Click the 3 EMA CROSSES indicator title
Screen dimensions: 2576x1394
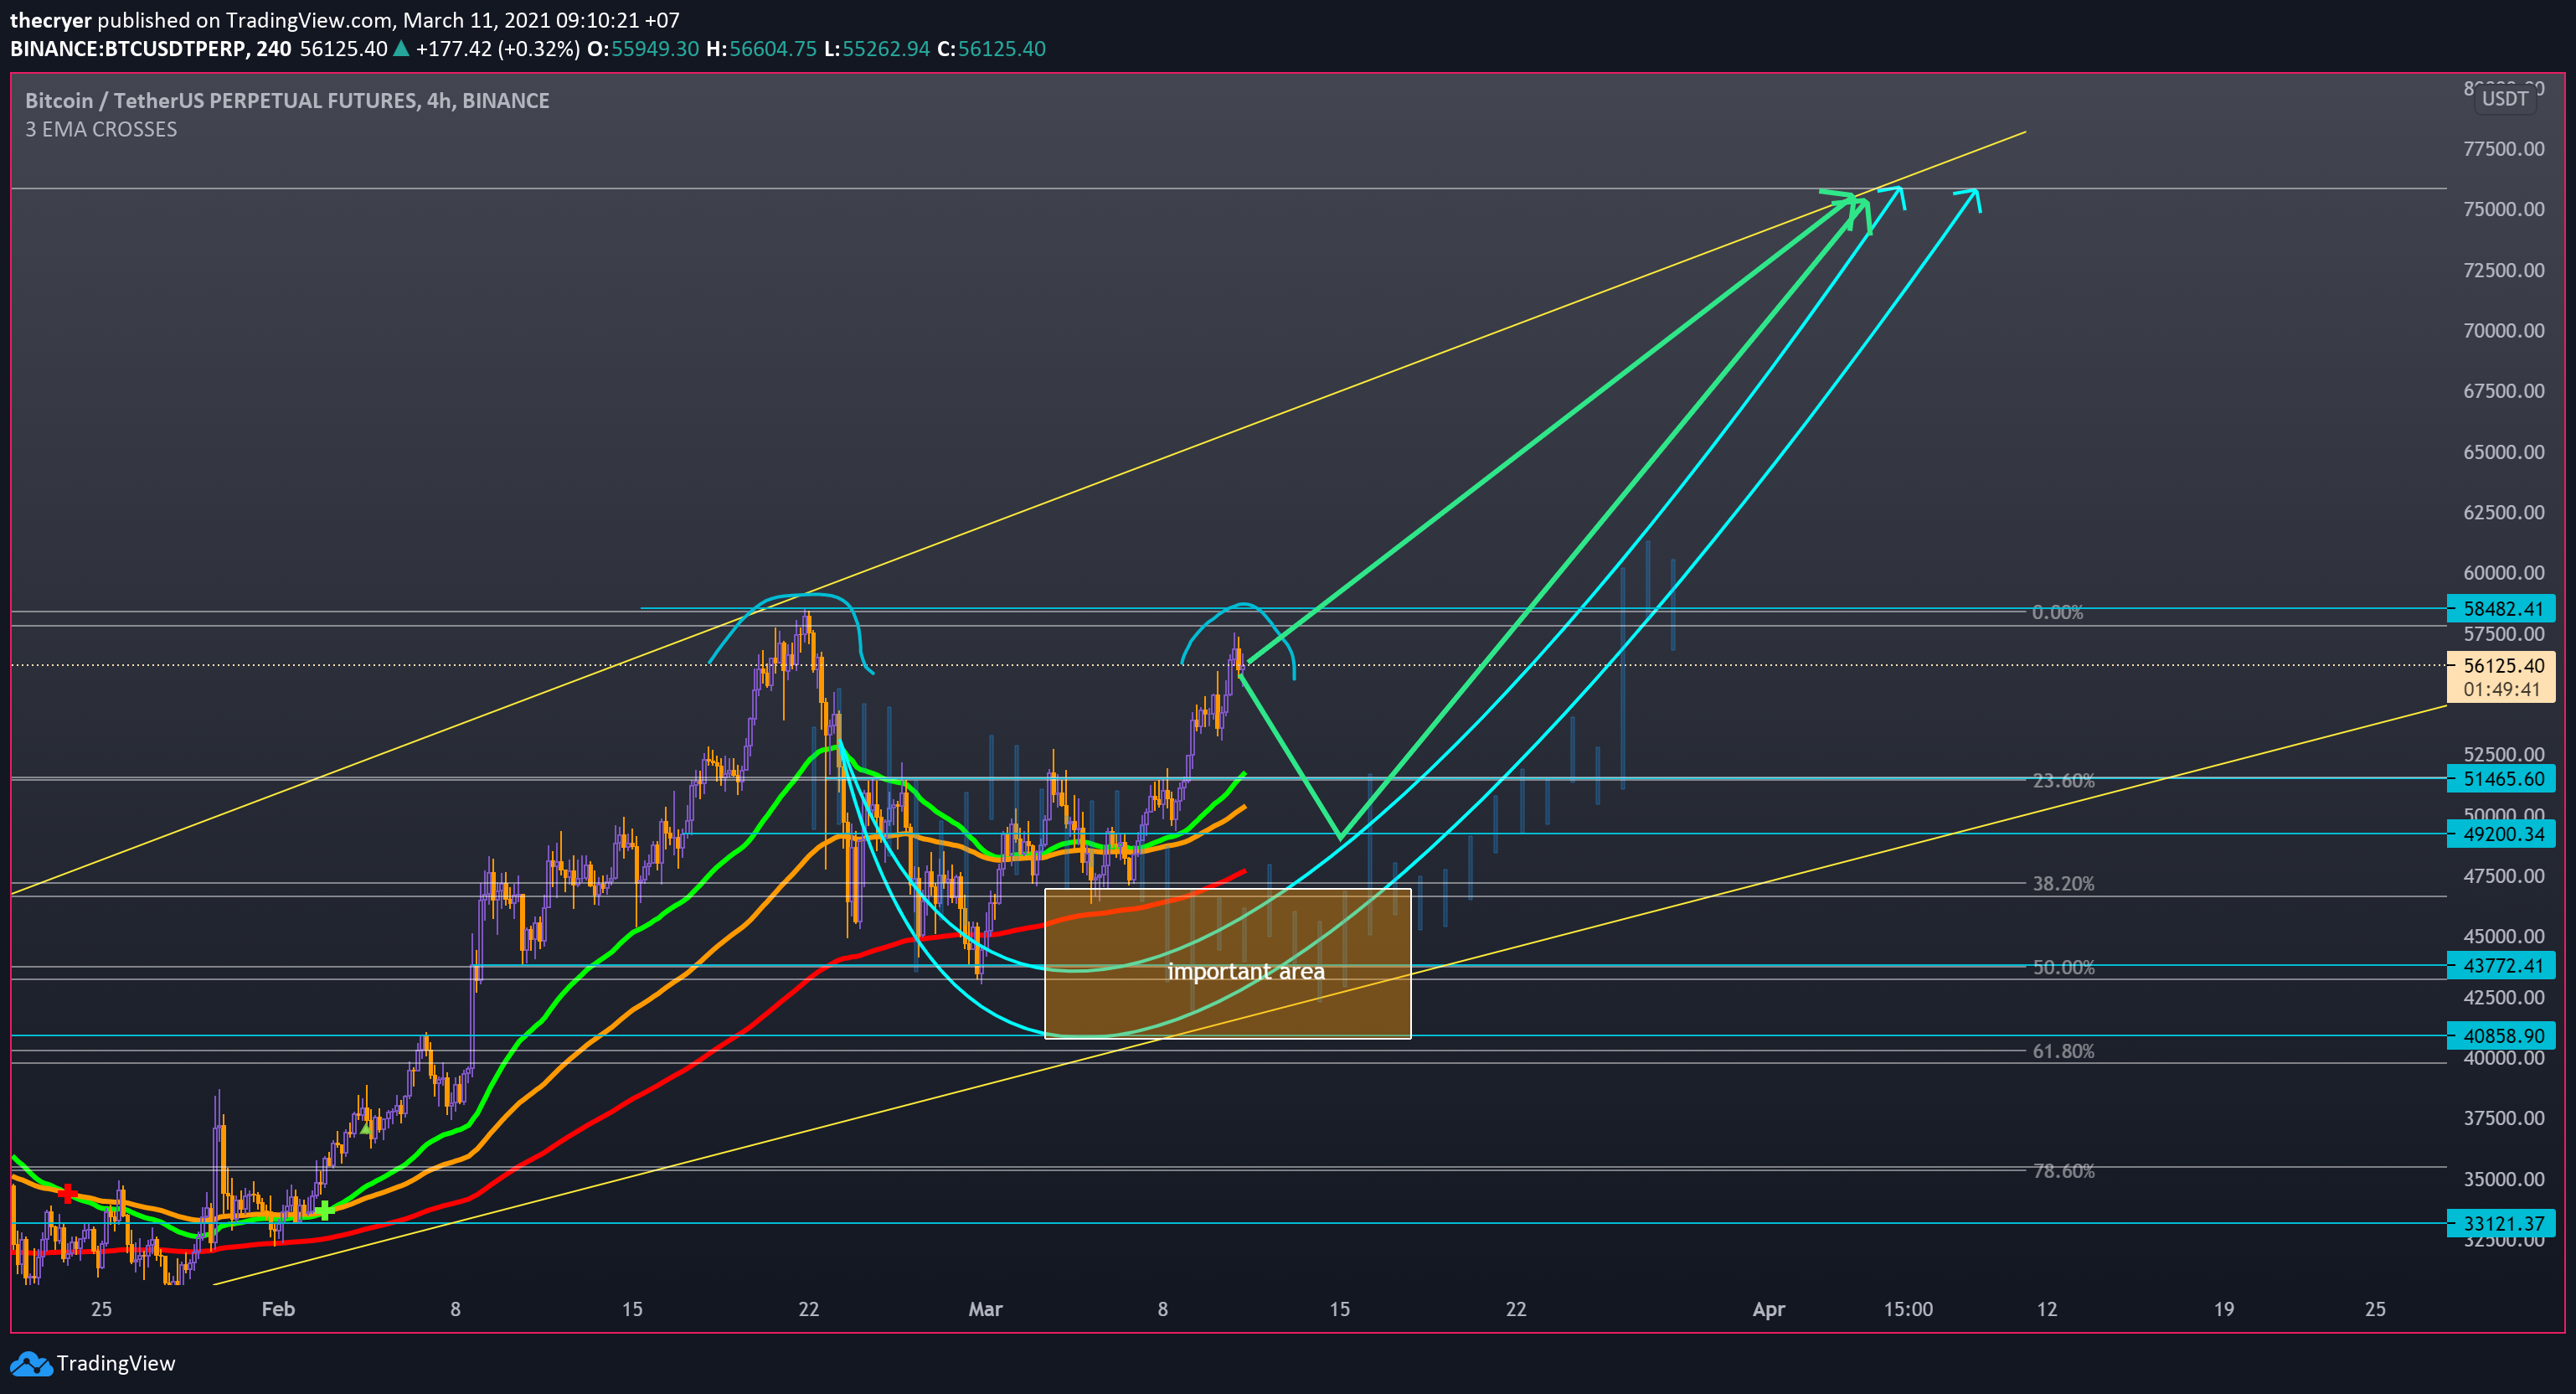pos(101,129)
